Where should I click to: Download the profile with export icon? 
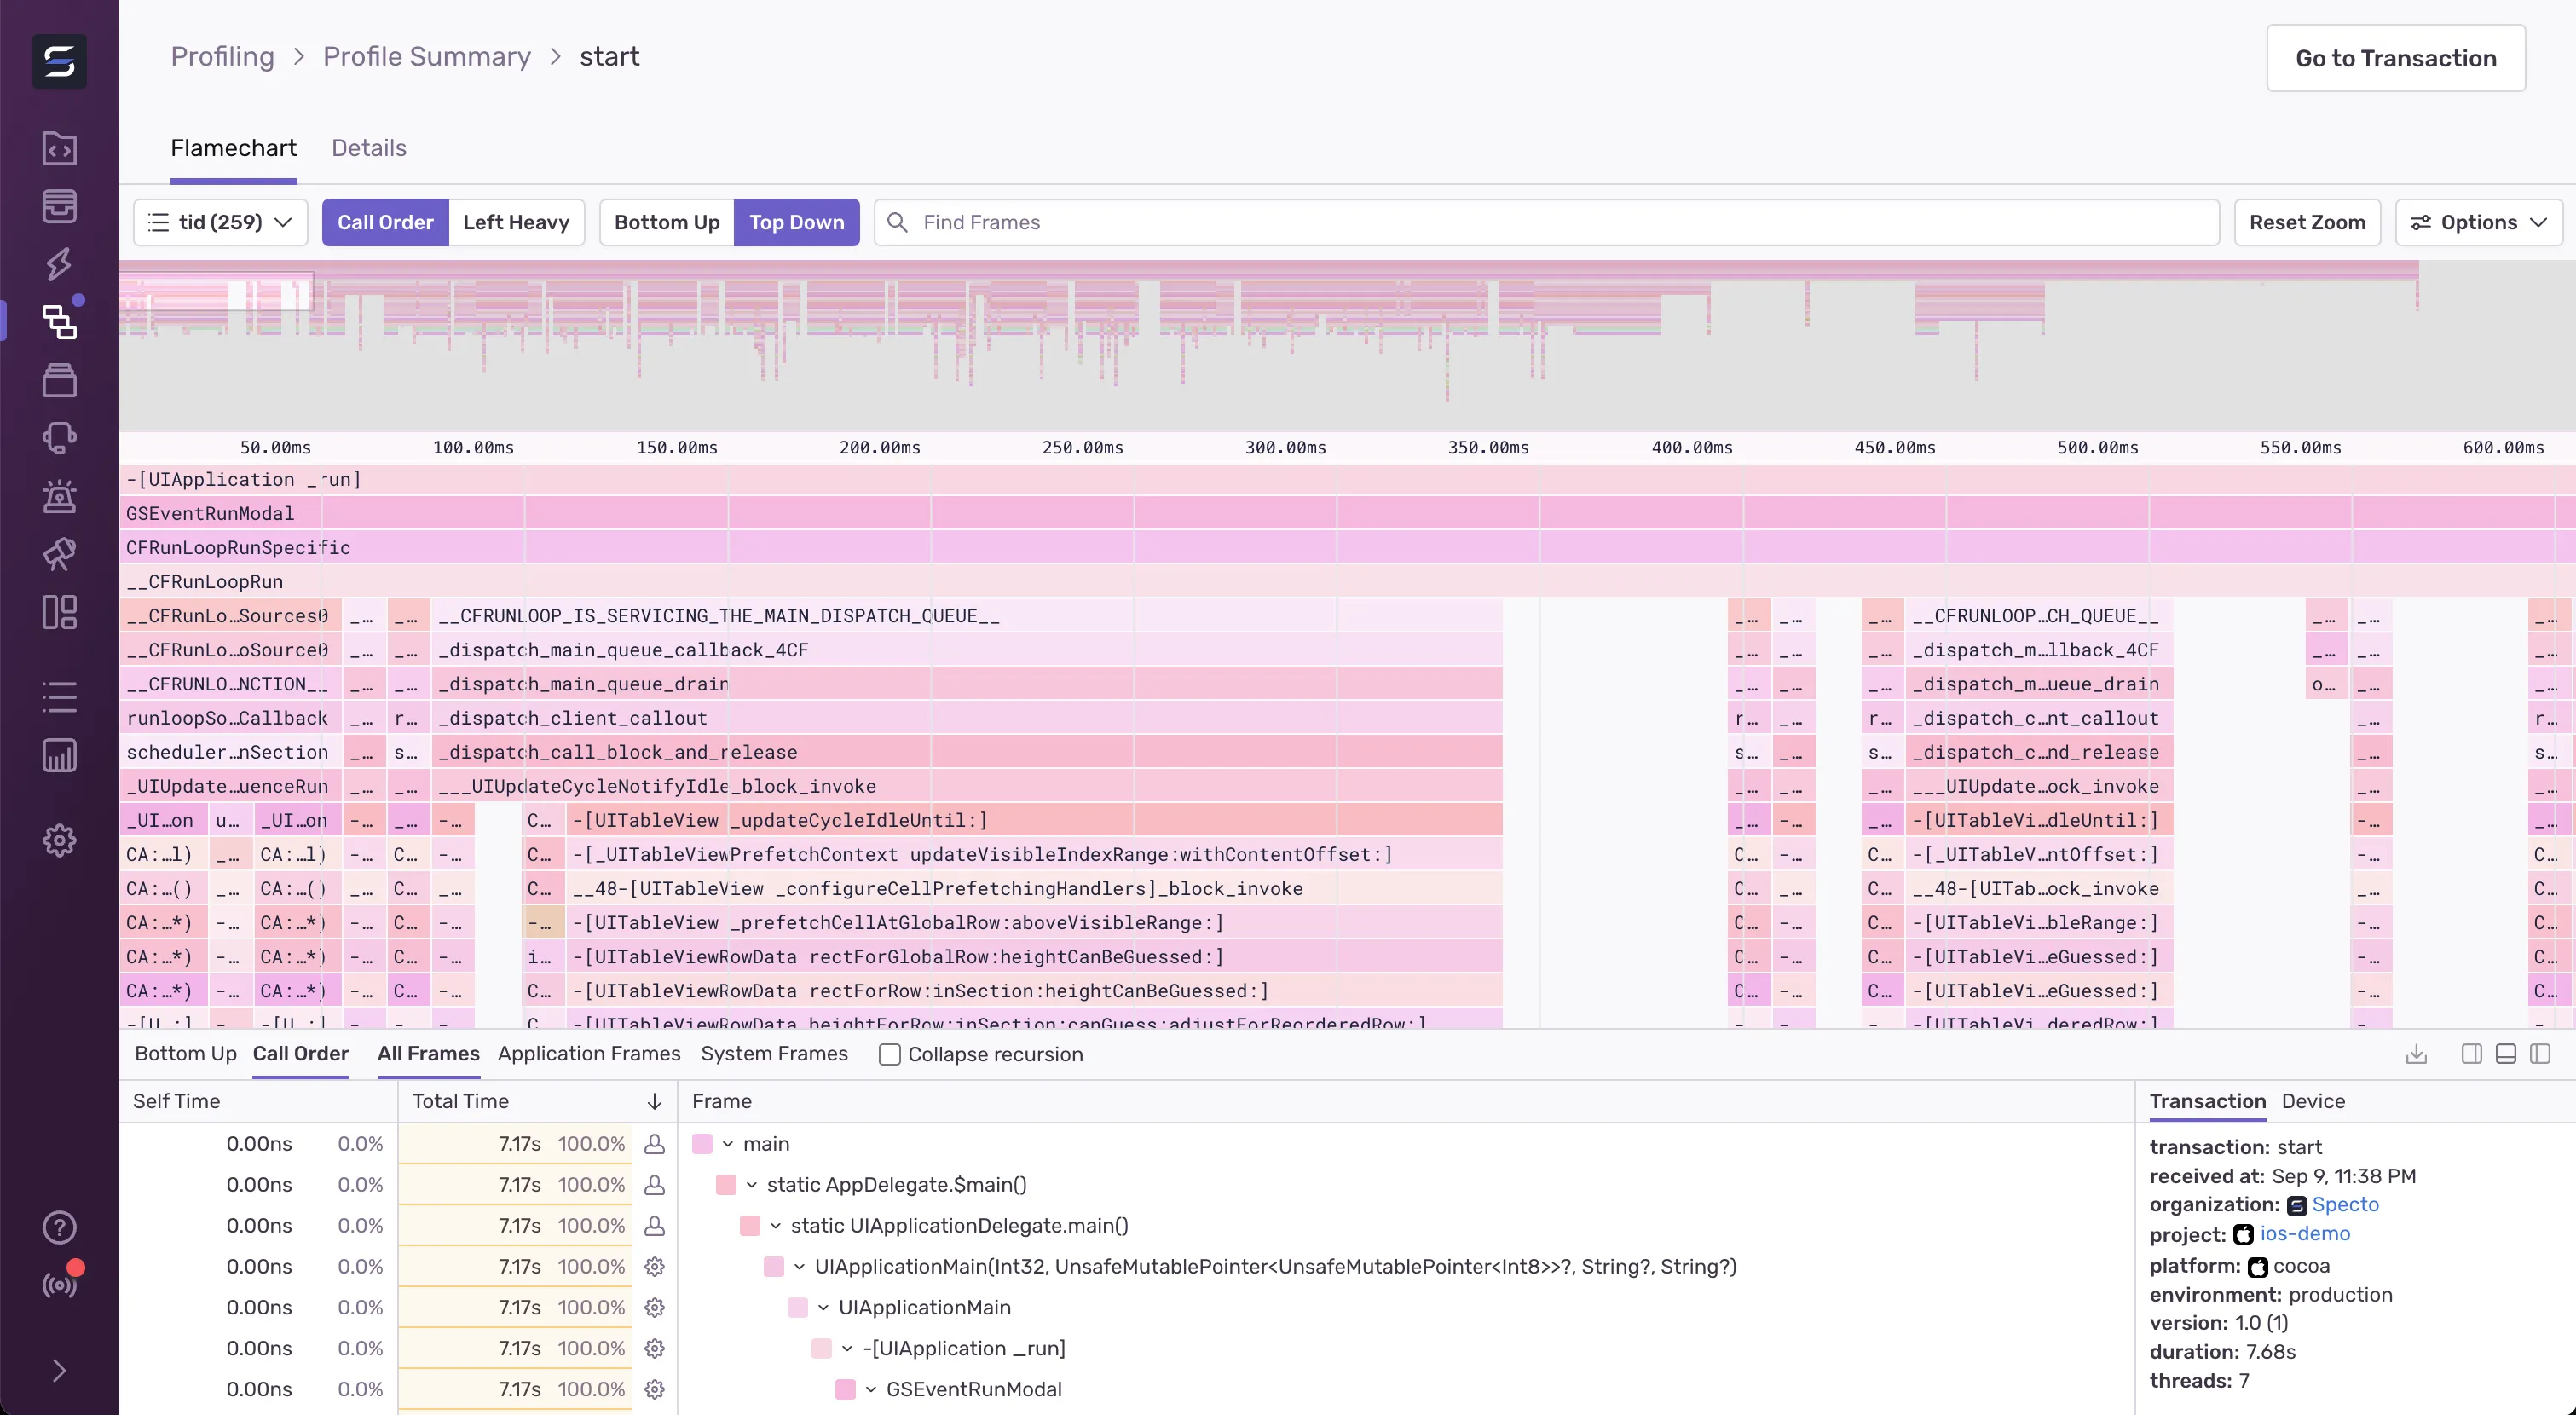[2416, 1054]
